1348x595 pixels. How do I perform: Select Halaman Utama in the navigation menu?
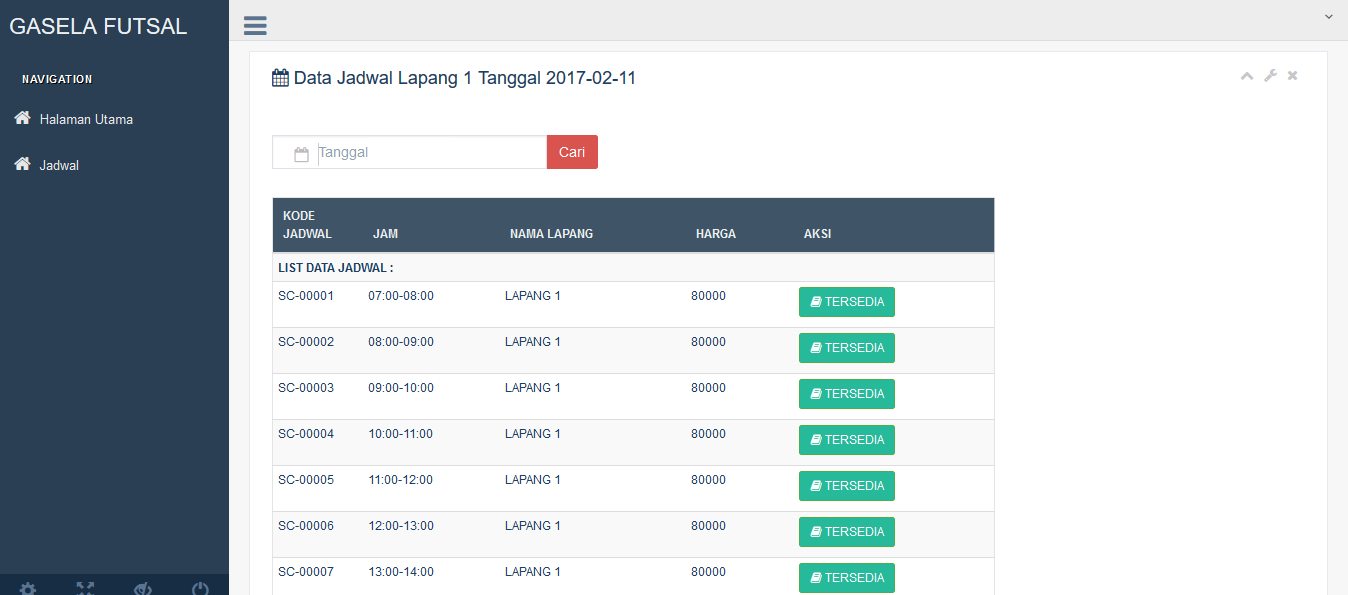pyautogui.click(x=84, y=118)
